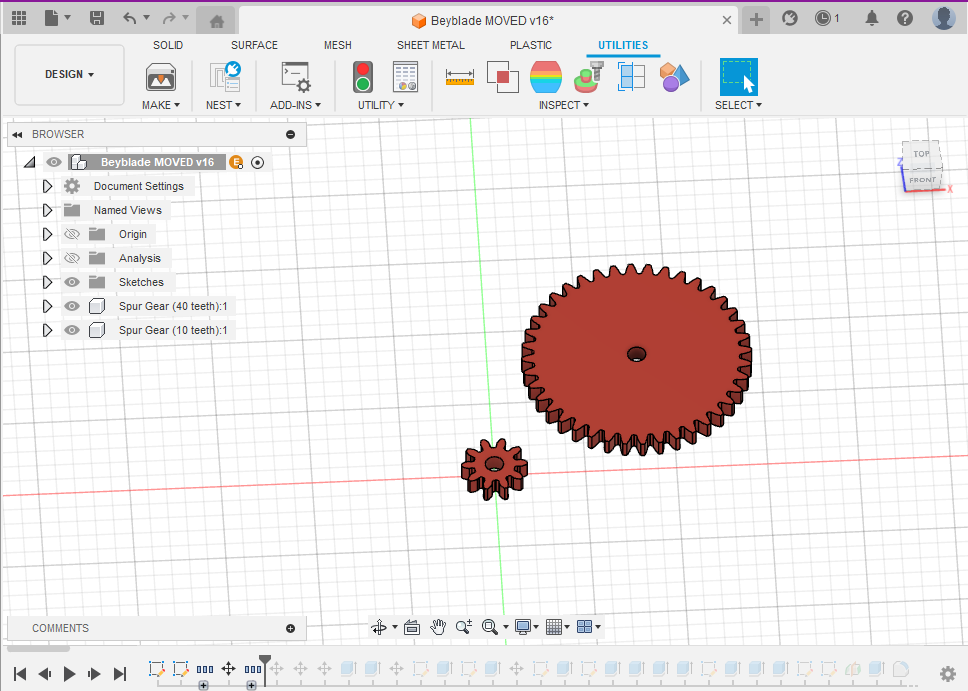Switch to the SHEET METAL tab
The height and width of the screenshot is (691, 968).
click(x=431, y=45)
